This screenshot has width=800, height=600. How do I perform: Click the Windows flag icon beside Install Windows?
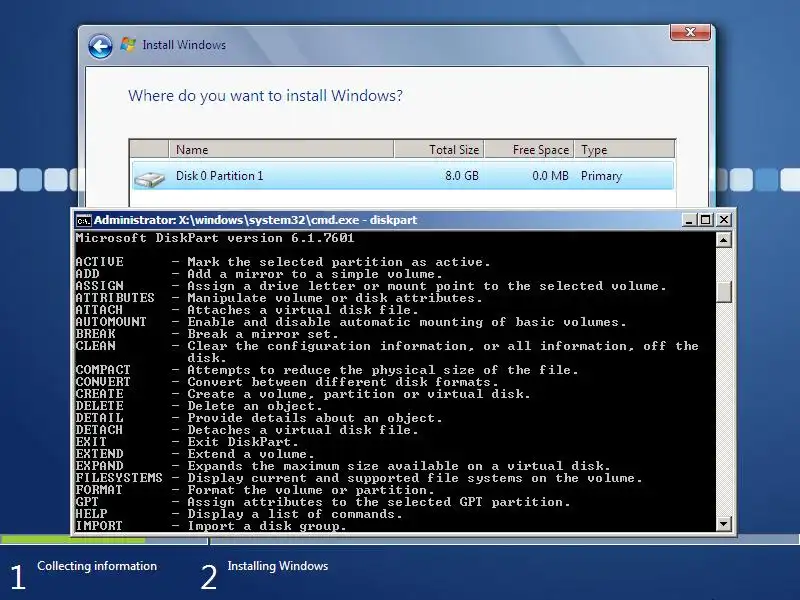click(128, 44)
